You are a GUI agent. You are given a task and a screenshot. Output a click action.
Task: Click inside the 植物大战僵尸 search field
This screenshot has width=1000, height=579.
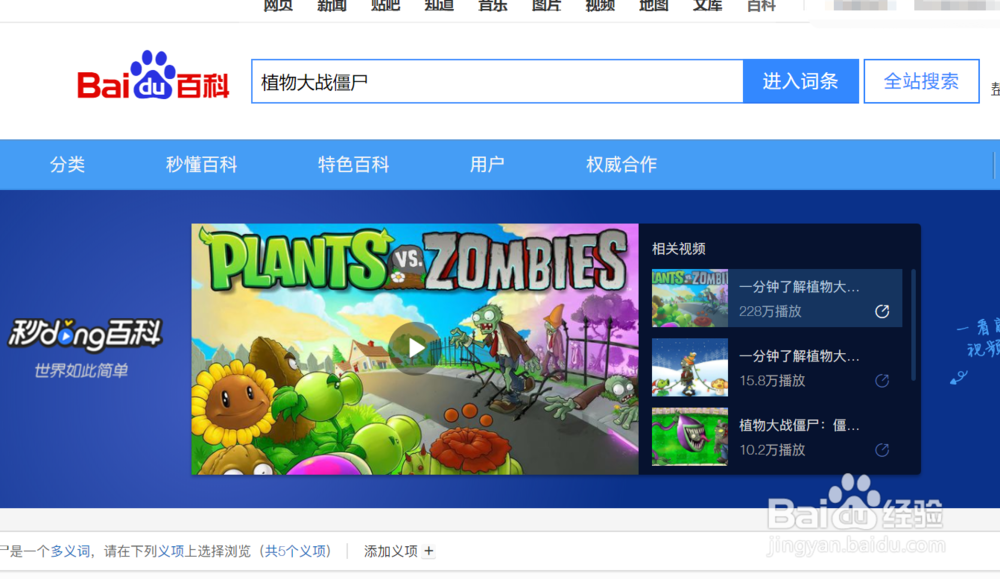[497, 81]
